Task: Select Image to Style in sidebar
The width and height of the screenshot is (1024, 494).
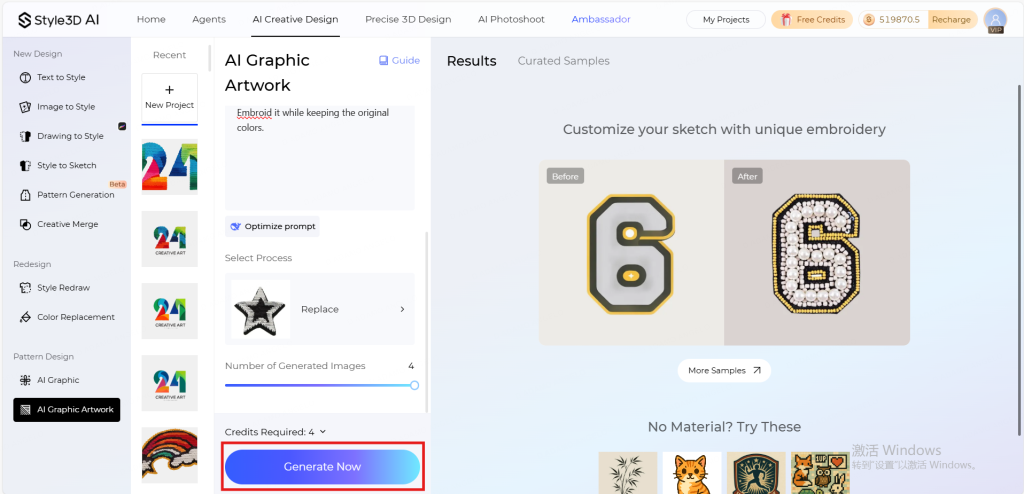Action: point(57,107)
